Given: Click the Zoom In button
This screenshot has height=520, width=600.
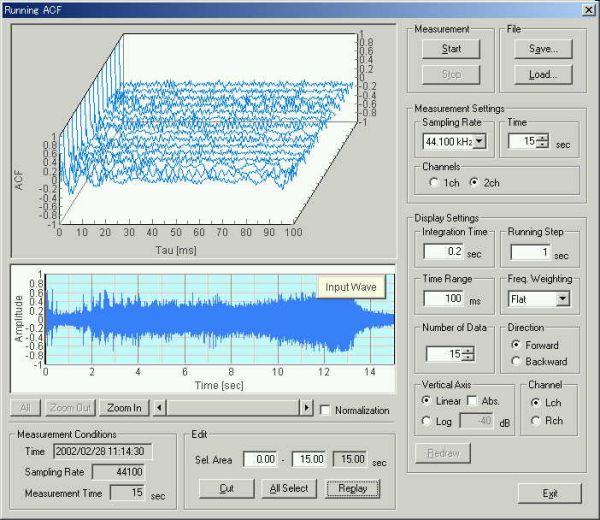Looking at the screenshot, I should [x=124, y=408].
